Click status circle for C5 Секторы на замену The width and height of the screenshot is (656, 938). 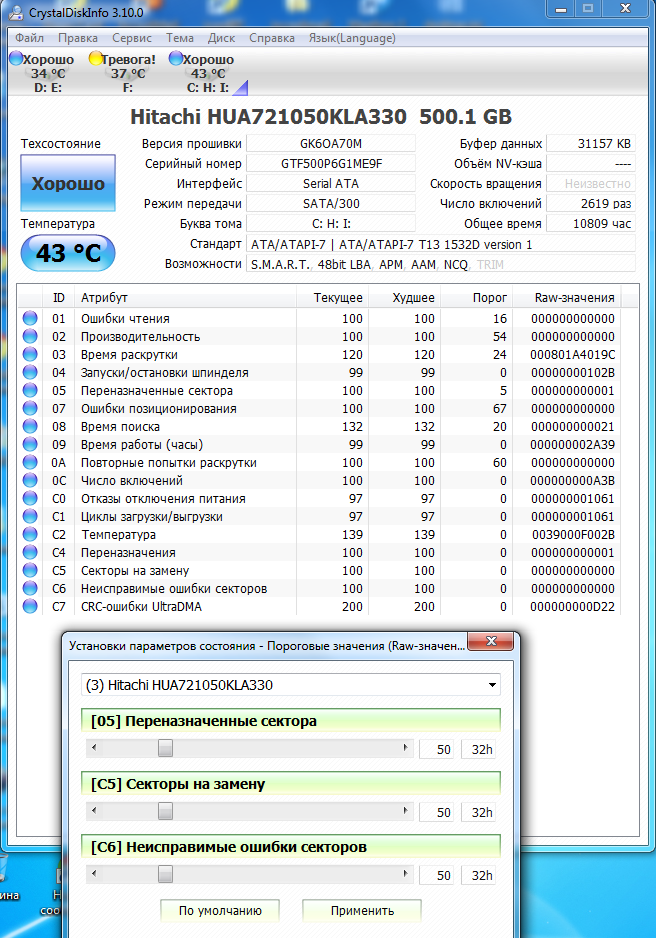point(30,570)
